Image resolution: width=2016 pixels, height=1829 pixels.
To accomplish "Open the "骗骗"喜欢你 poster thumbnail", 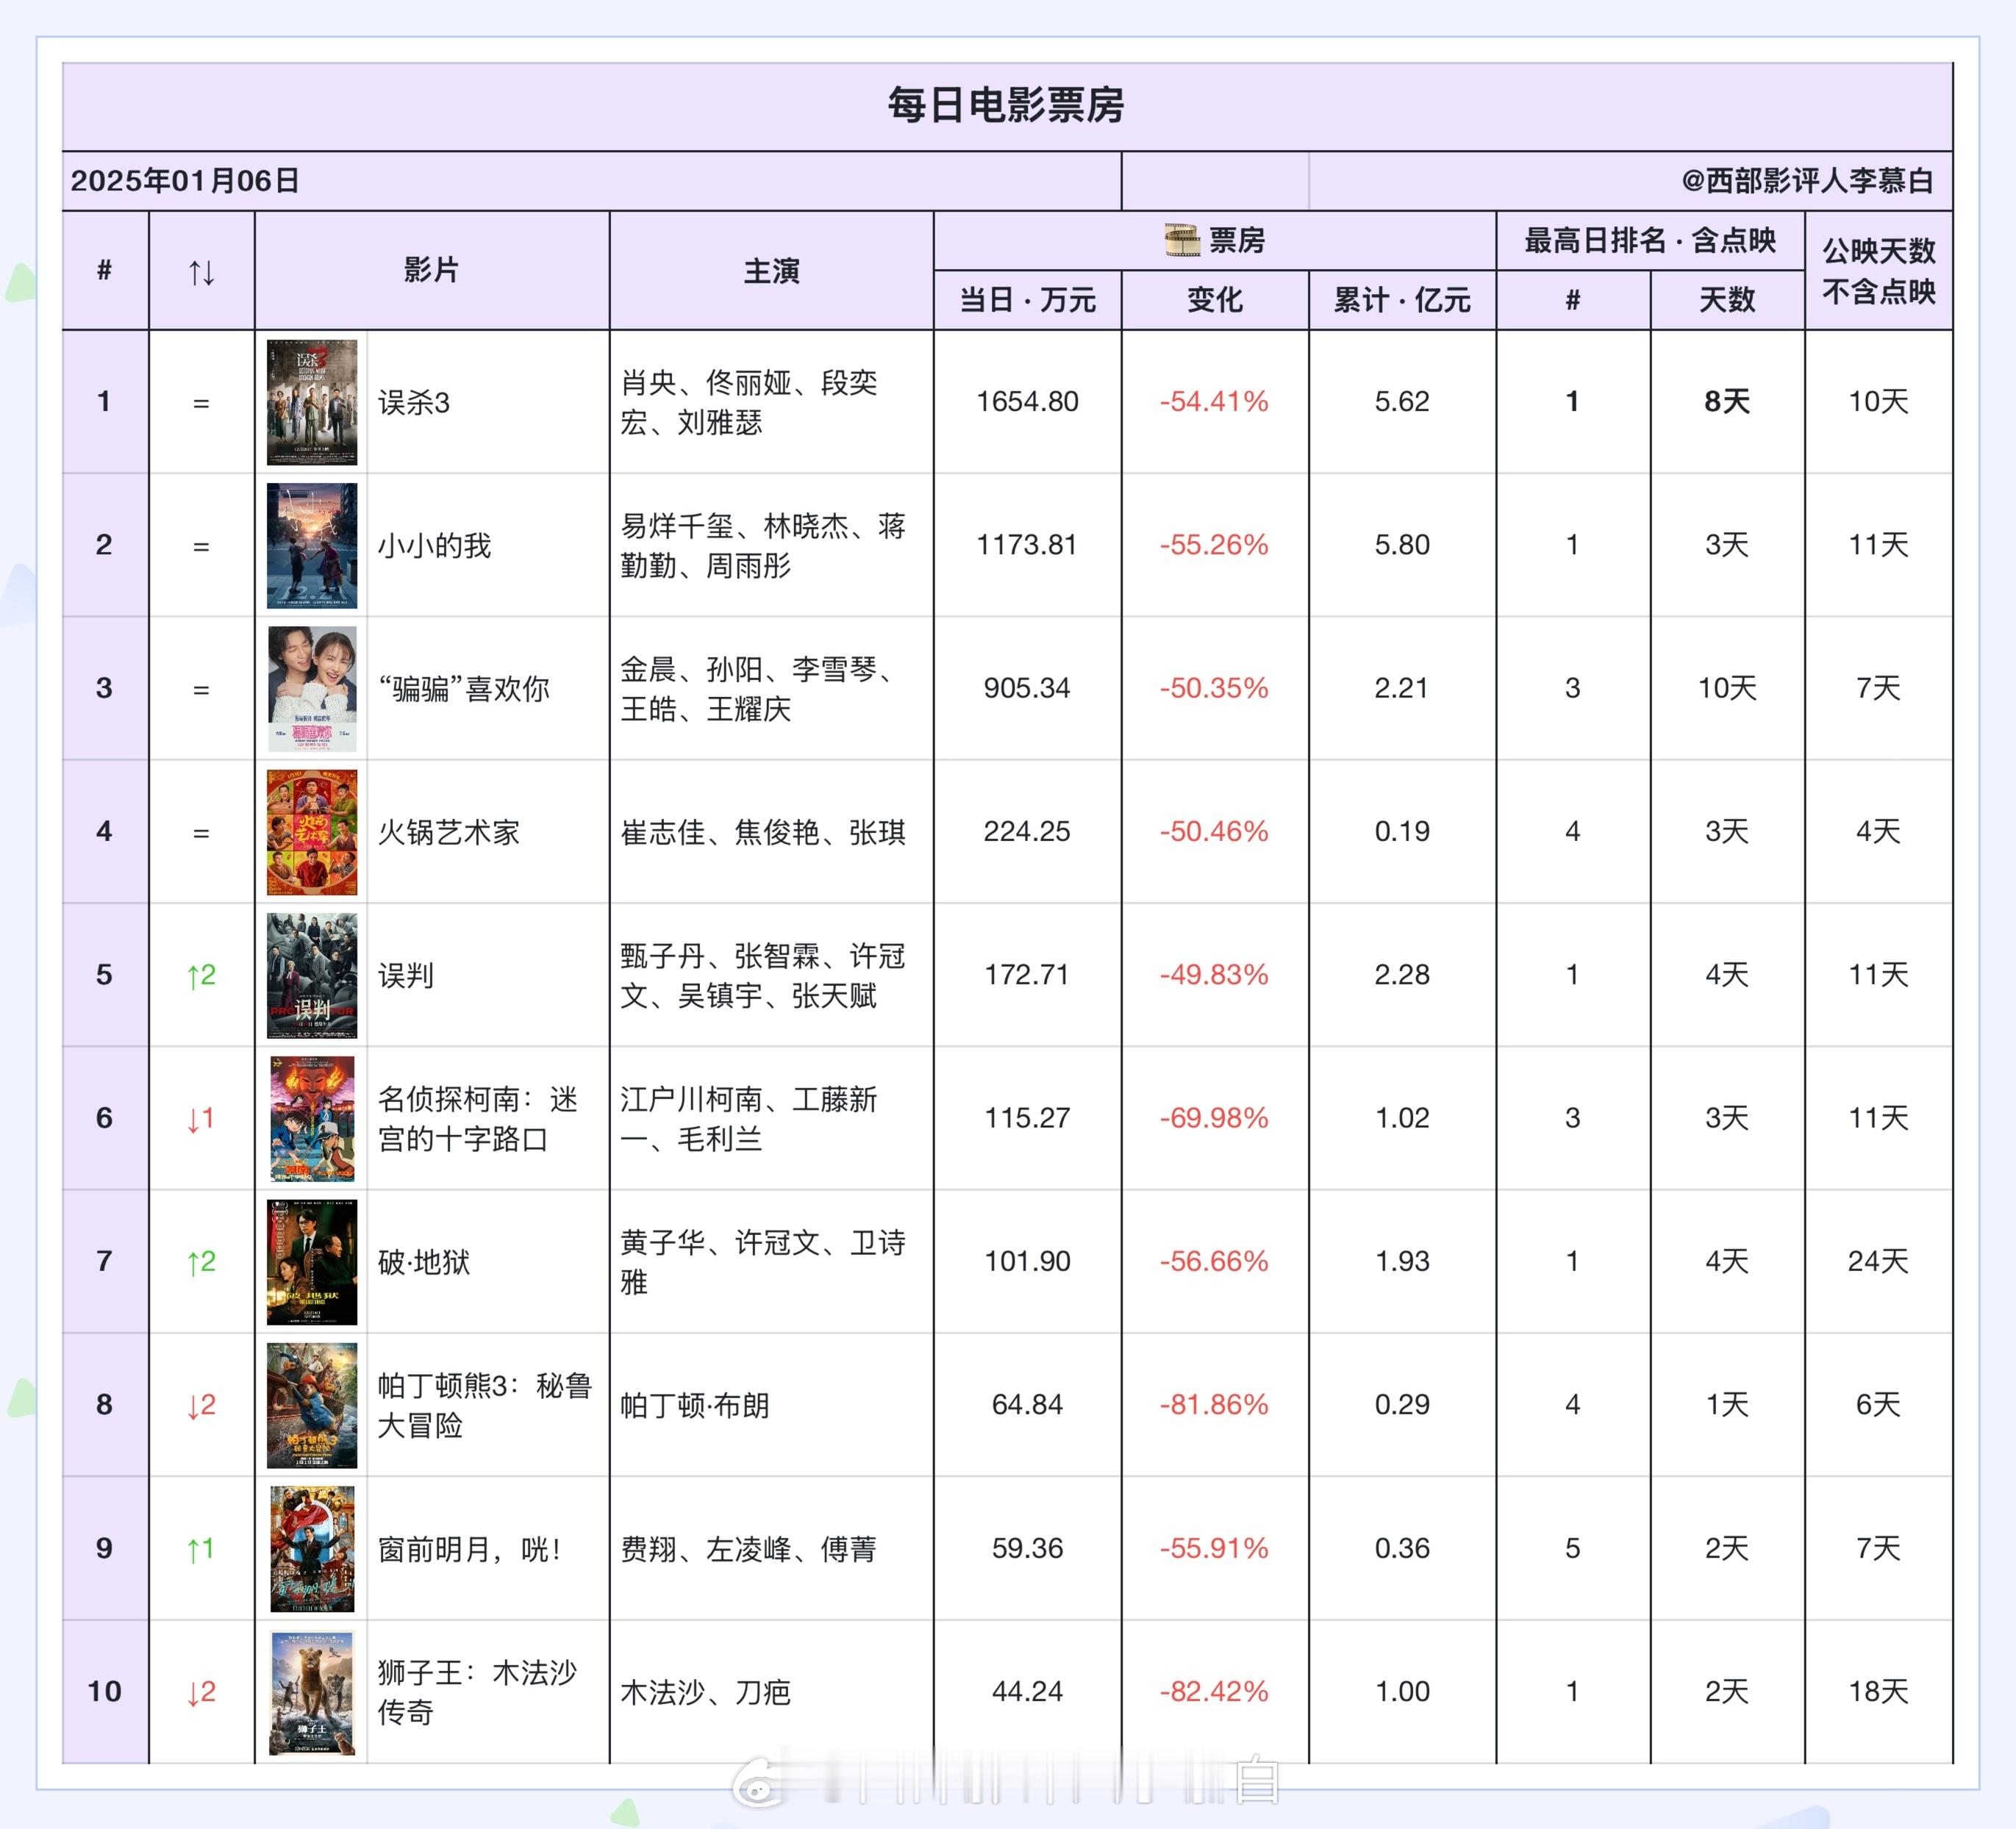I will (312, 689).
